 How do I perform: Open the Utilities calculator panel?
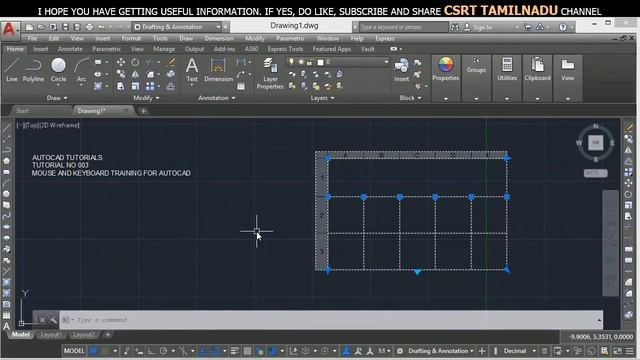507,69
